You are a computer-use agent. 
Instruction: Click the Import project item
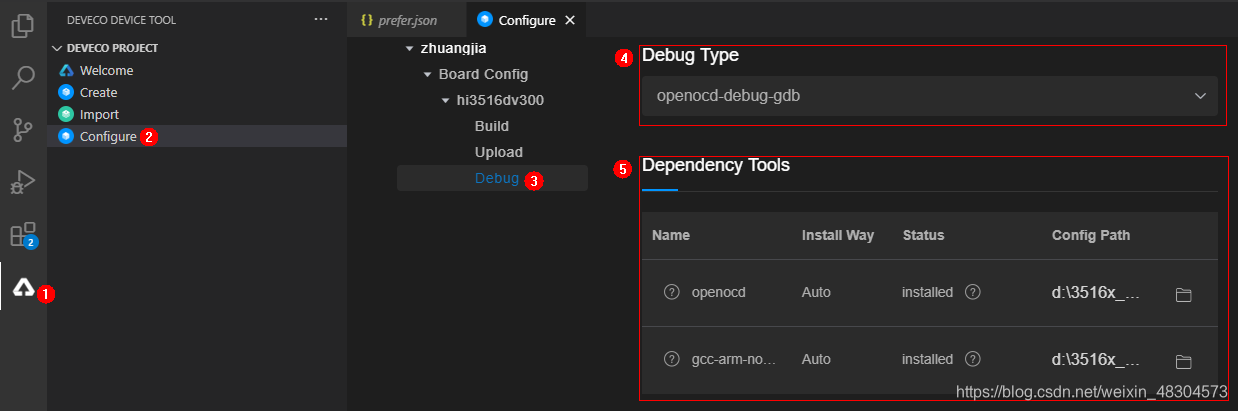coord(99,115)
